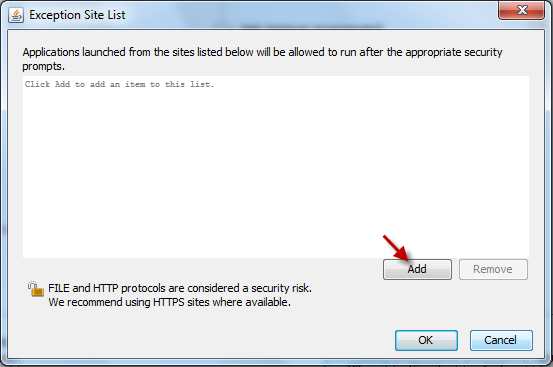Select the 'Click Add to add' placeholder text
This screenshot has width=553, height=367.
pyautogui.click(x=119, y=84)
